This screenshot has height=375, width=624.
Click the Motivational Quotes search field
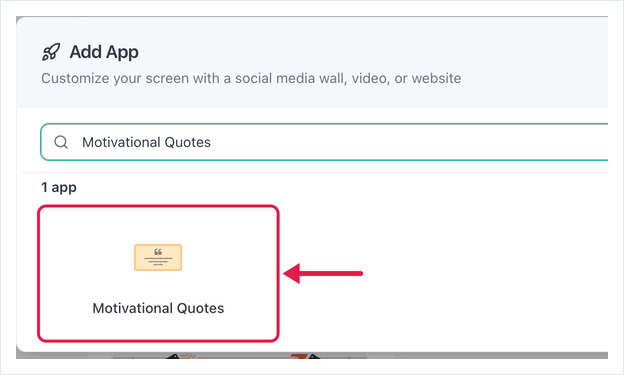point(324,142)
